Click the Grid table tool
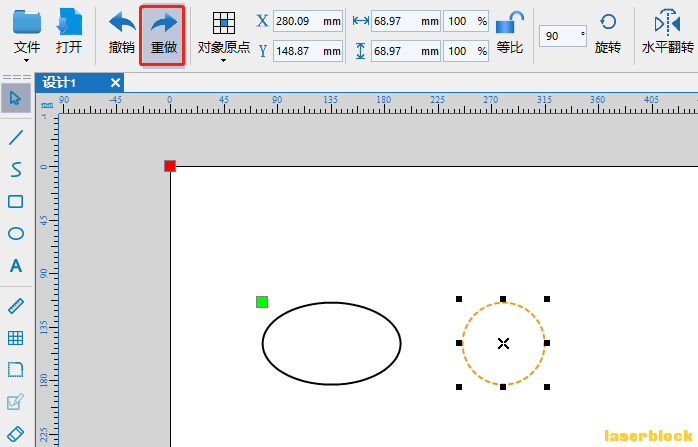698x447 pixels. coord(16,338)
